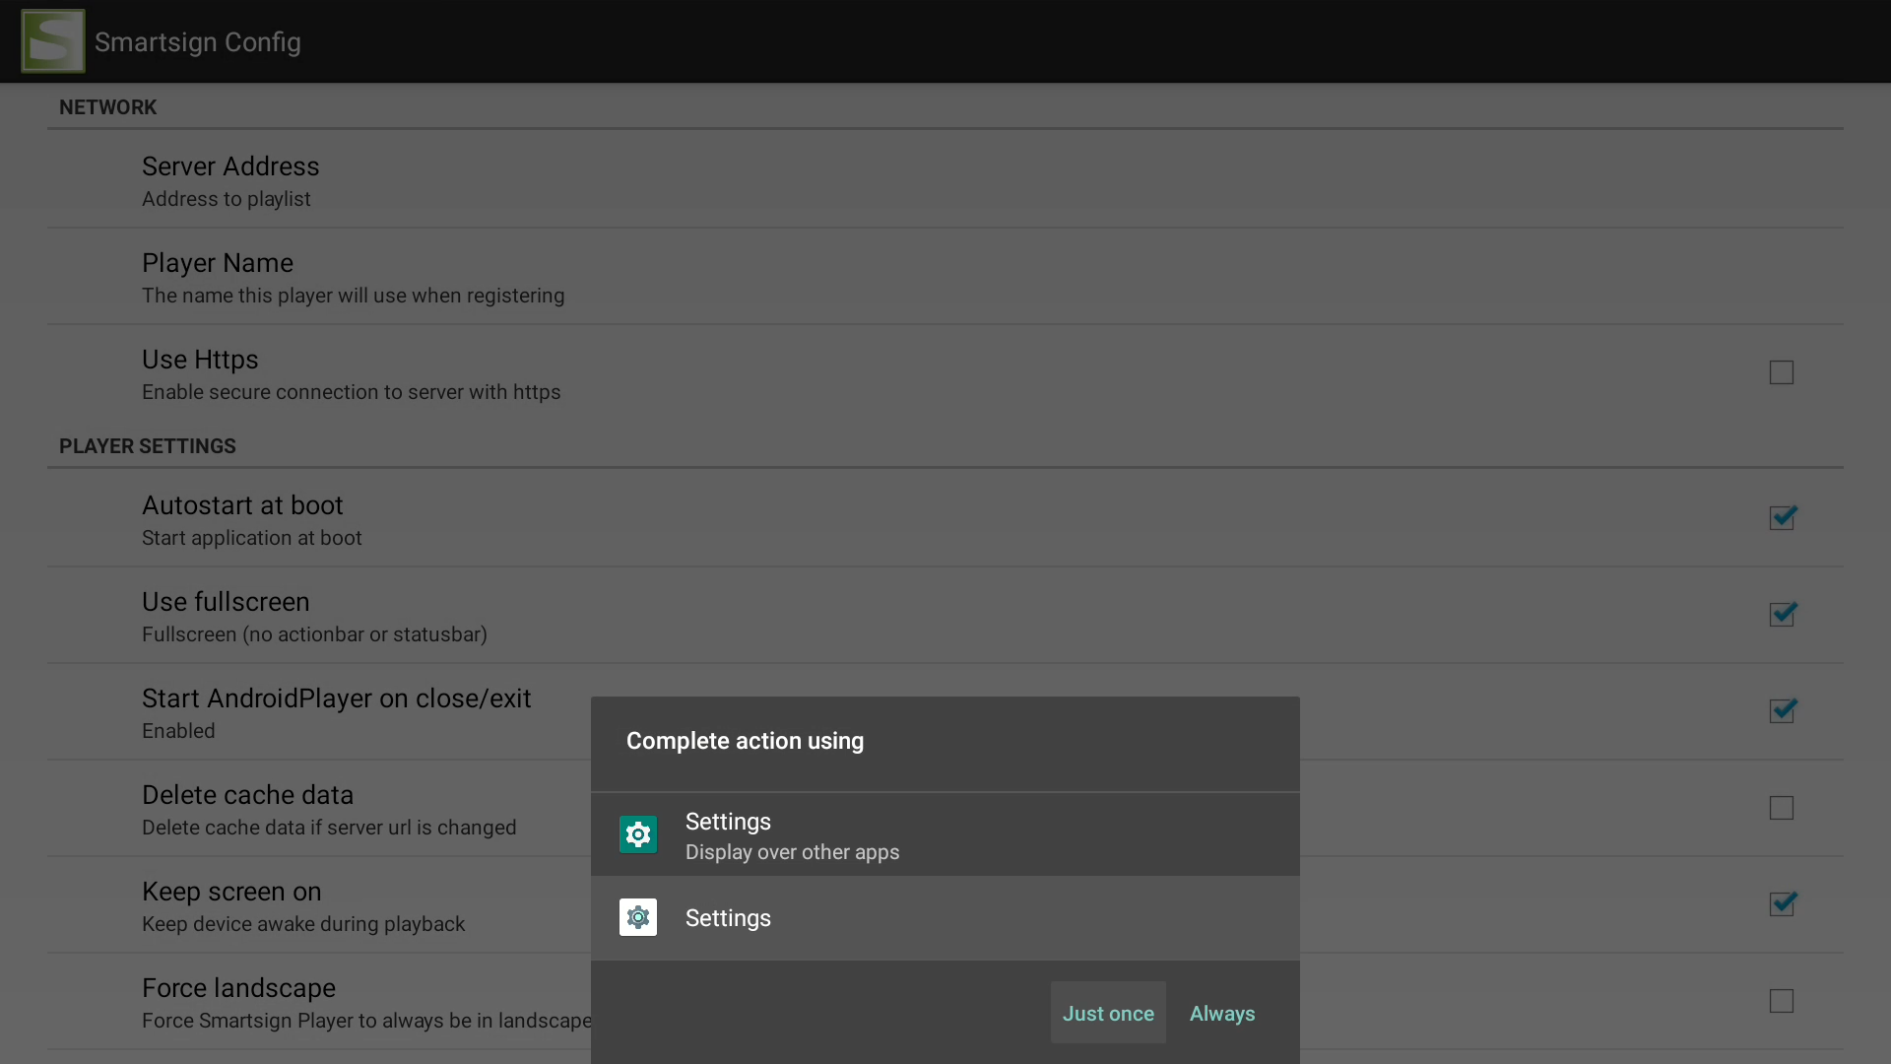This screenshot has height=1064, width=1891.
Task: Click the 'Force landscape' label
Action: [239, 988]
